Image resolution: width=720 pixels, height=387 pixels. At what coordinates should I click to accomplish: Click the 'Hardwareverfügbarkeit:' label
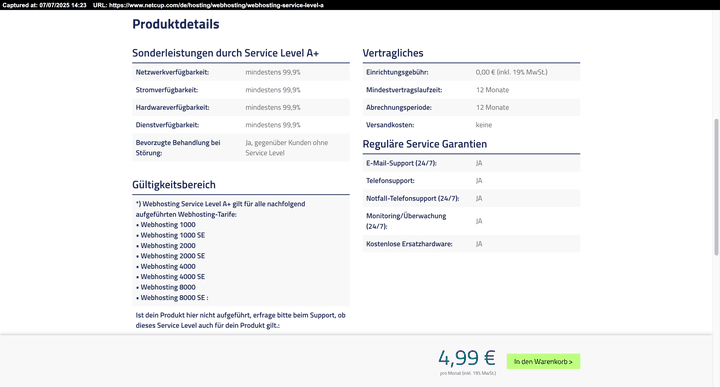(172, 107)
